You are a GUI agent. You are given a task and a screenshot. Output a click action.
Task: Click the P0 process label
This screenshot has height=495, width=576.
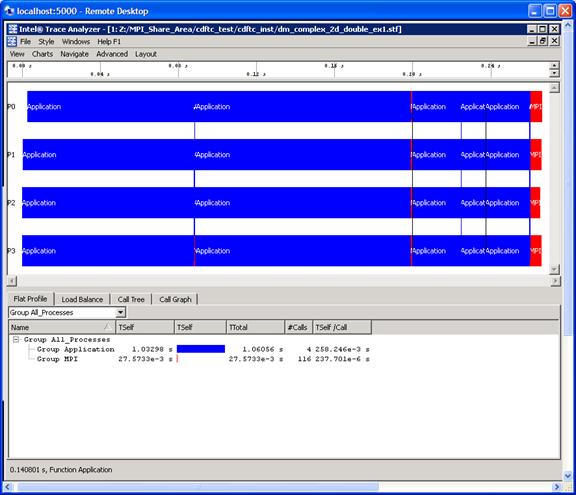point(11,106)
